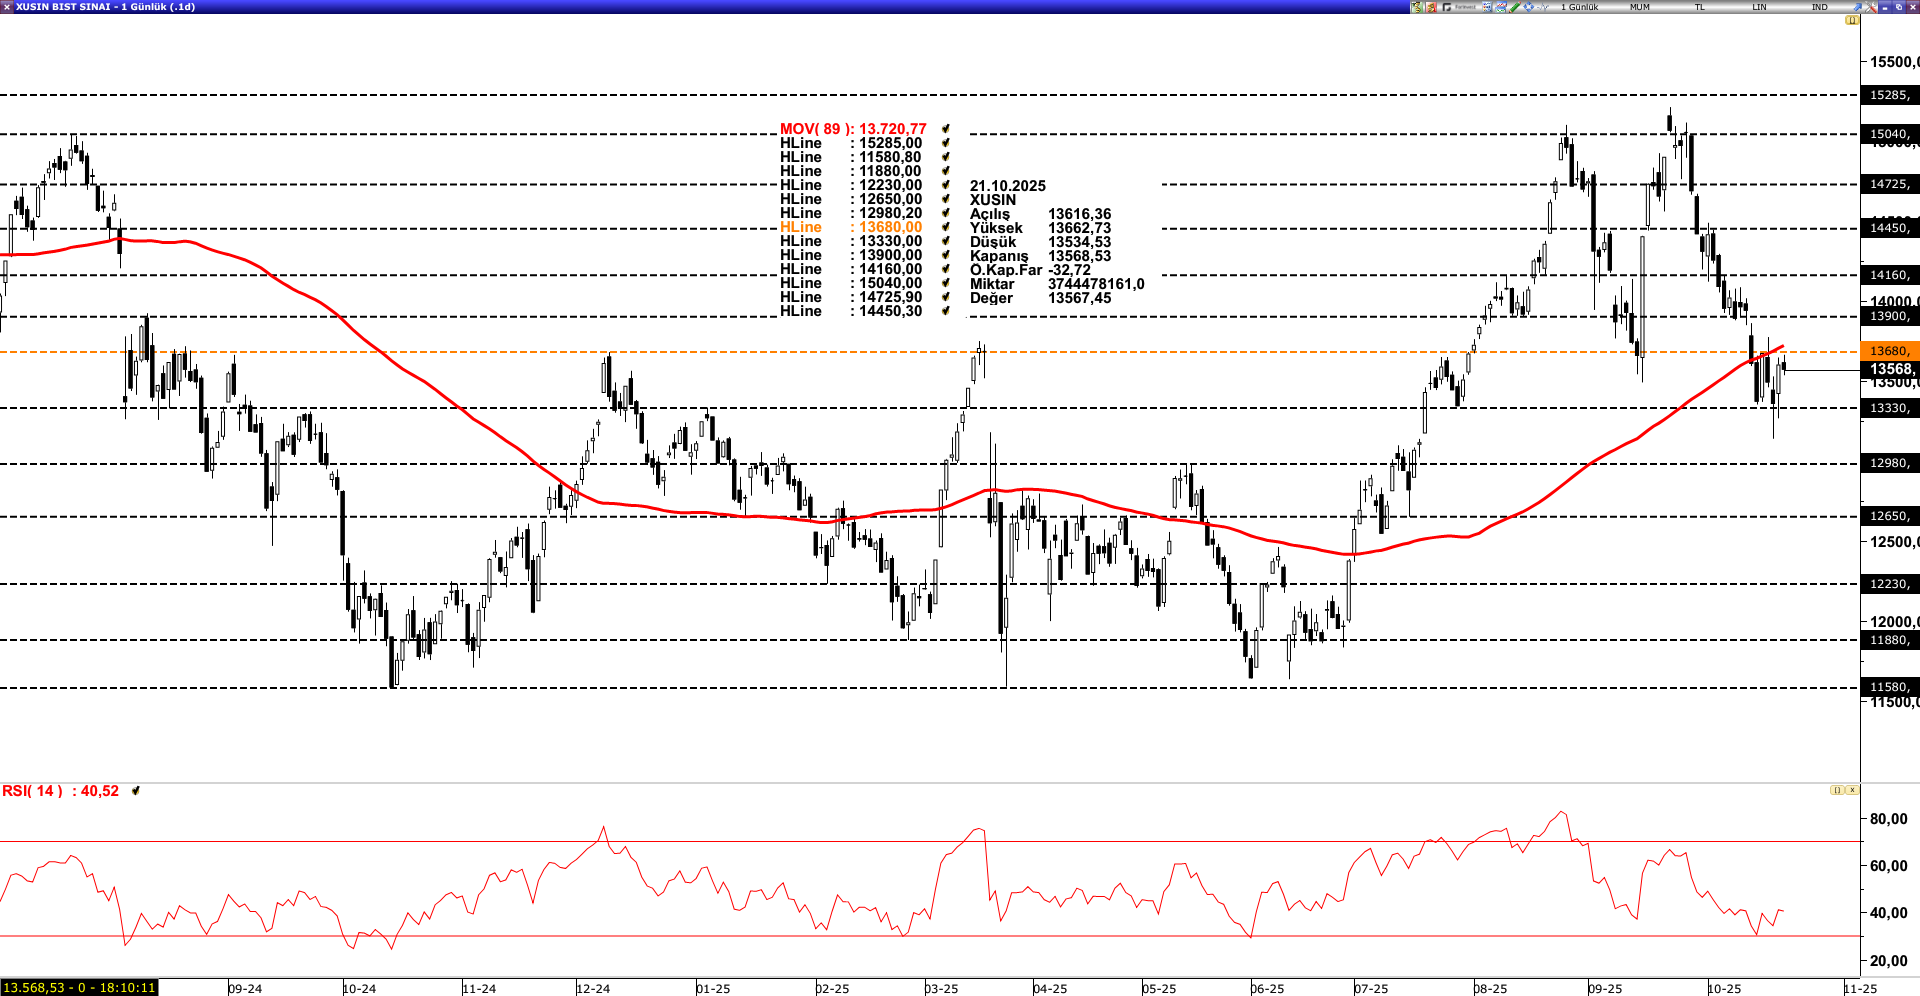
Task: Click the small line chart template icon
Action: 1501,7
